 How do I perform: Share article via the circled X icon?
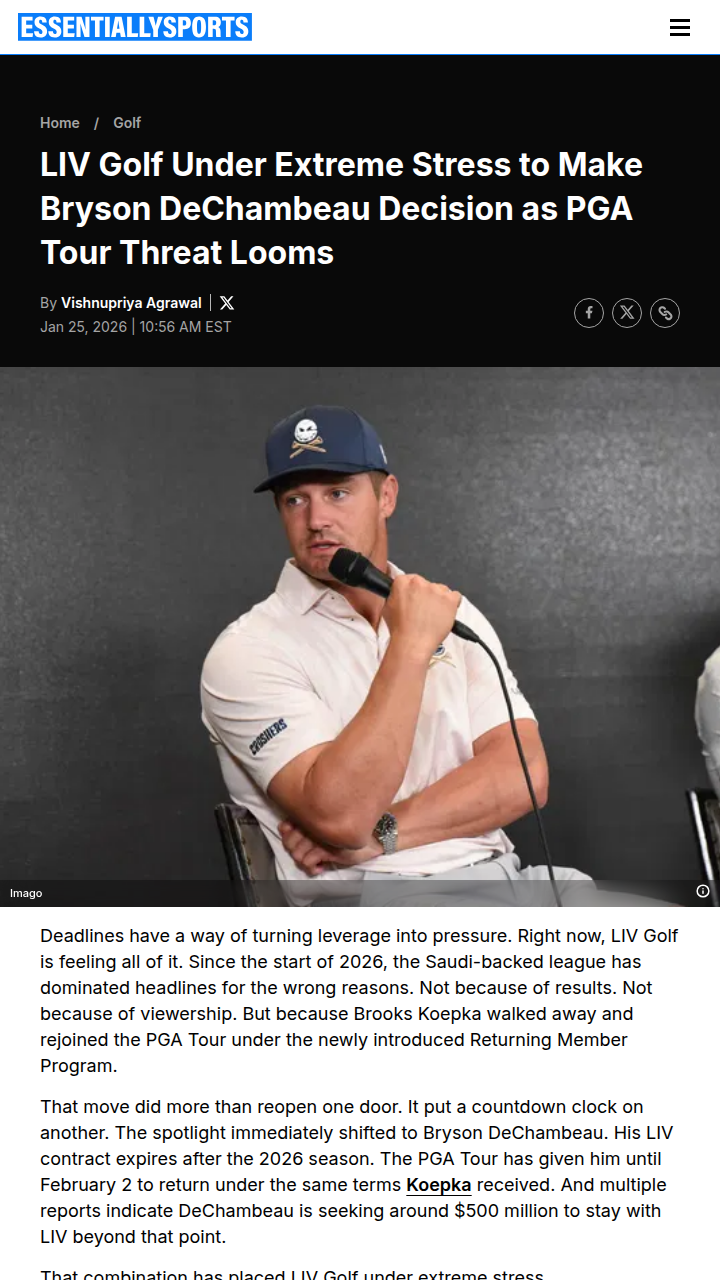point(627,313)
